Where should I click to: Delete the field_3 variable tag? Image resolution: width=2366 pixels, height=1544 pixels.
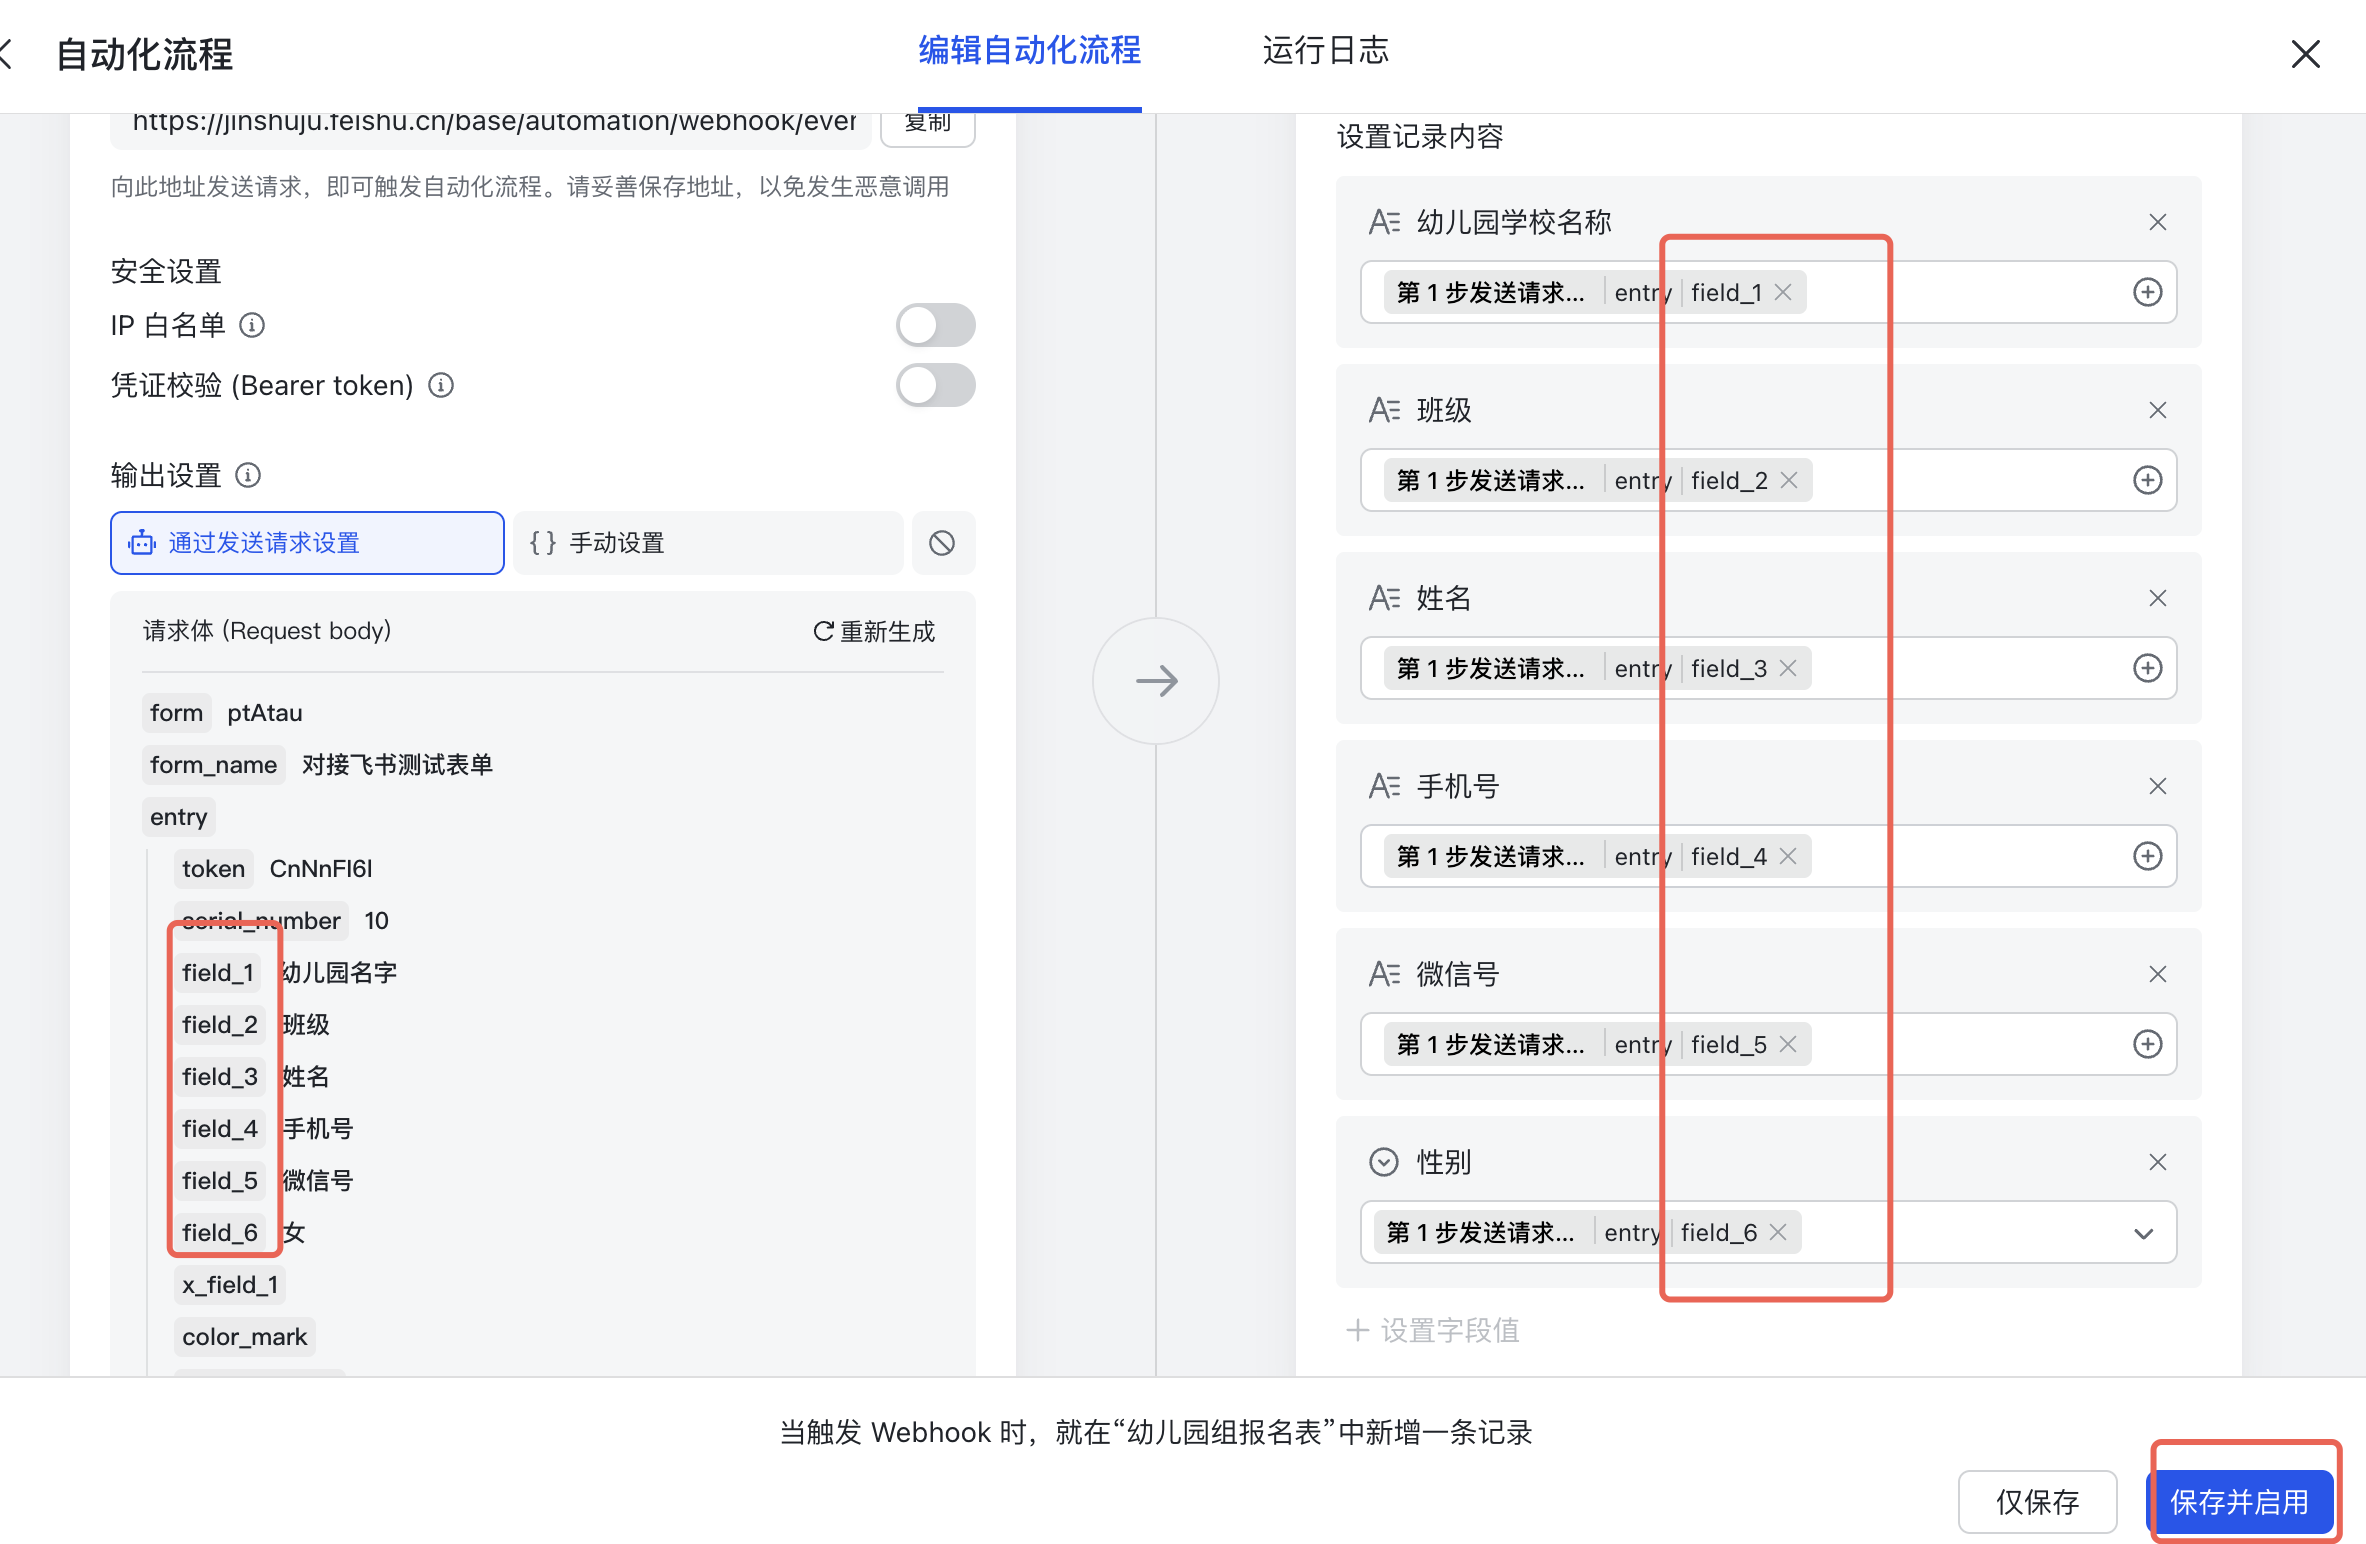[1788, 668]
